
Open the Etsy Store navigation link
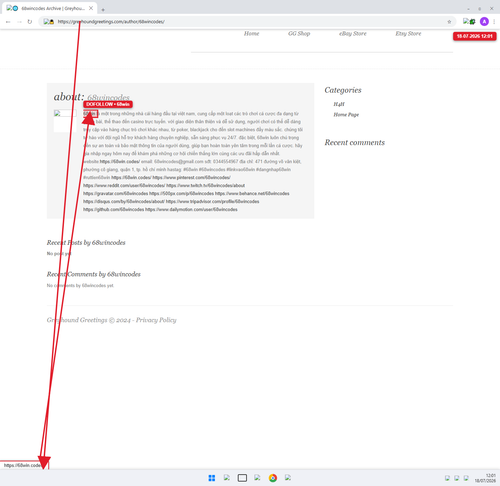(x=408, y=33)
